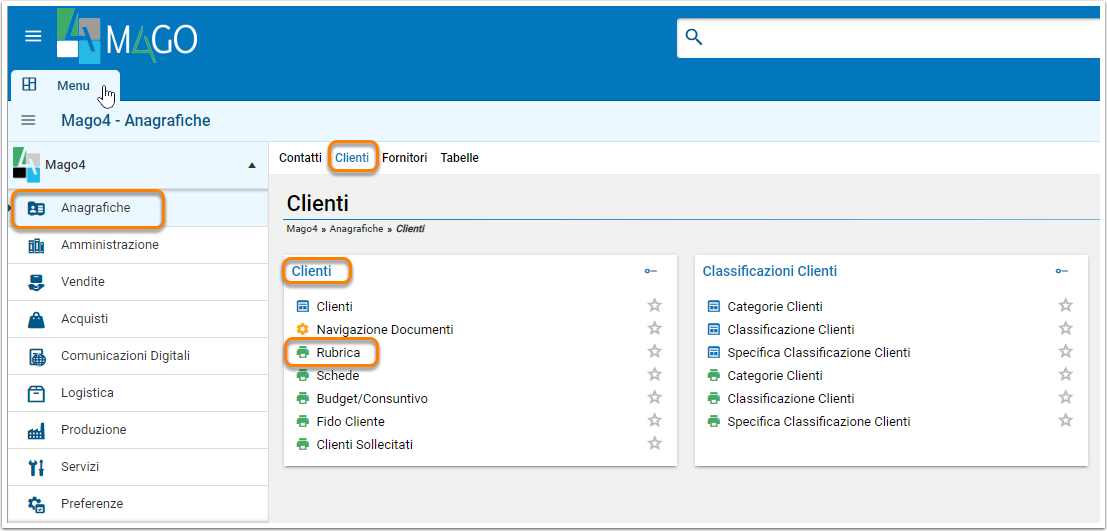
Task: Favorite Navigazione Documenti with its star
Action: [654, 328]
